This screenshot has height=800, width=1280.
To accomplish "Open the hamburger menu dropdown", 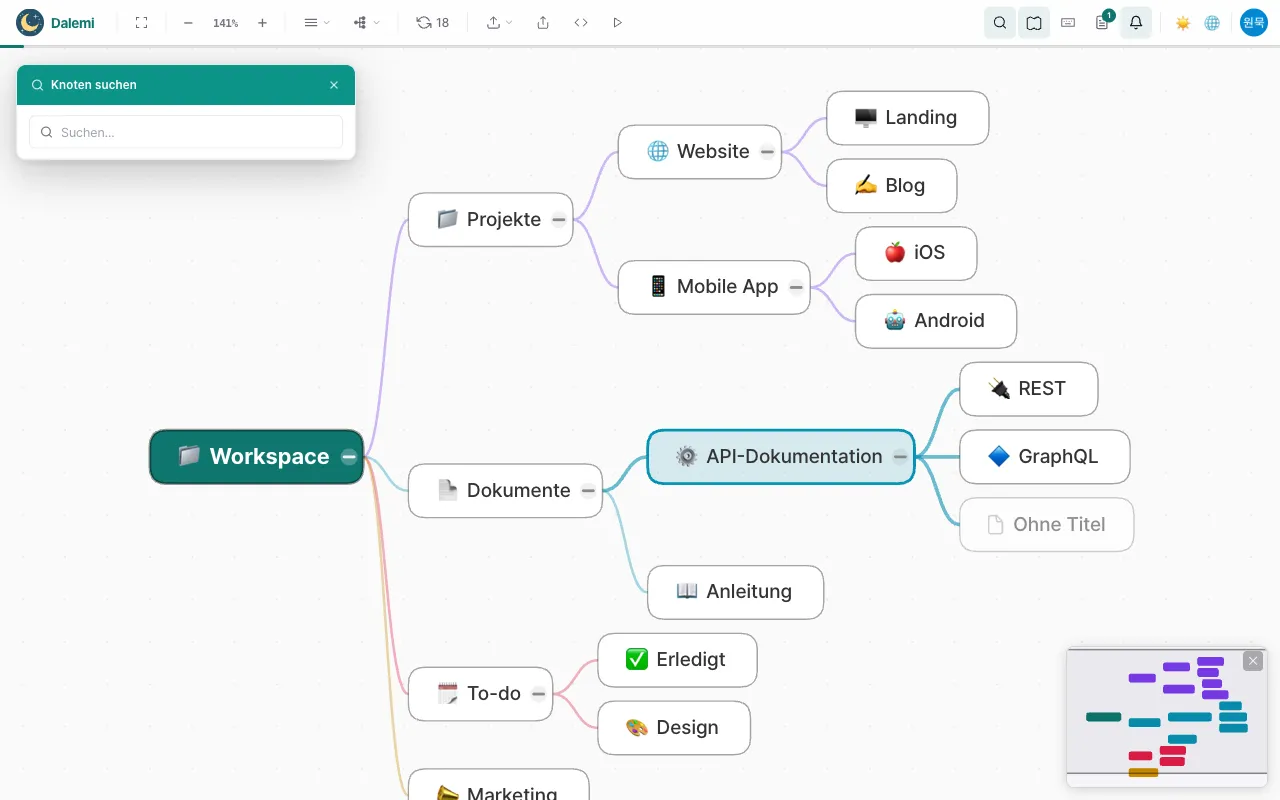I will pos(316,22).
